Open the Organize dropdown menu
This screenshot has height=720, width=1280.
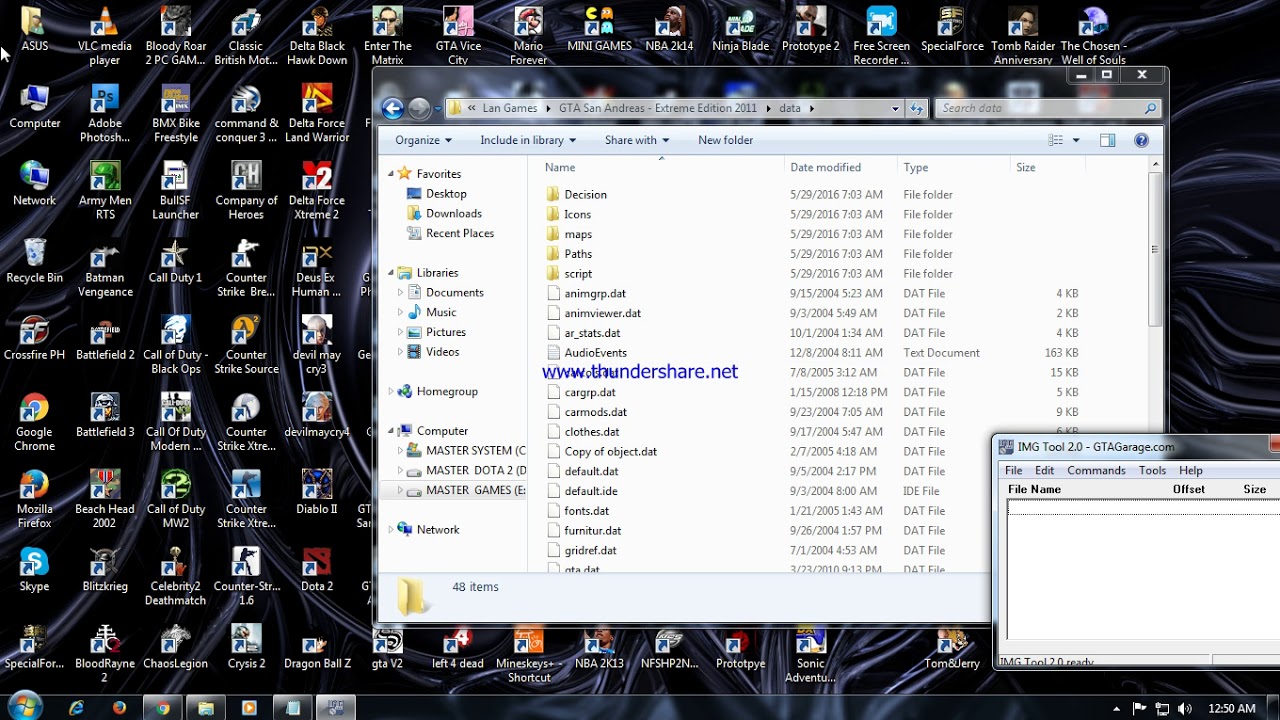tap(423, 140)
